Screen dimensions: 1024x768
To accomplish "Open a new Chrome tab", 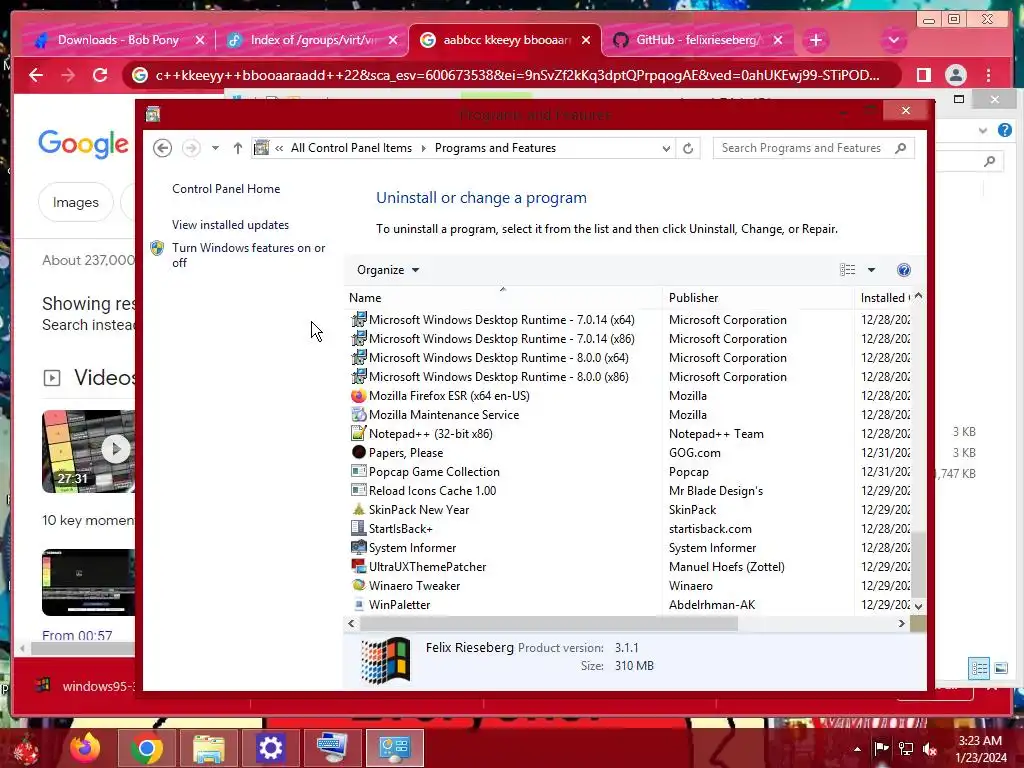I will (x=816, y=40).
